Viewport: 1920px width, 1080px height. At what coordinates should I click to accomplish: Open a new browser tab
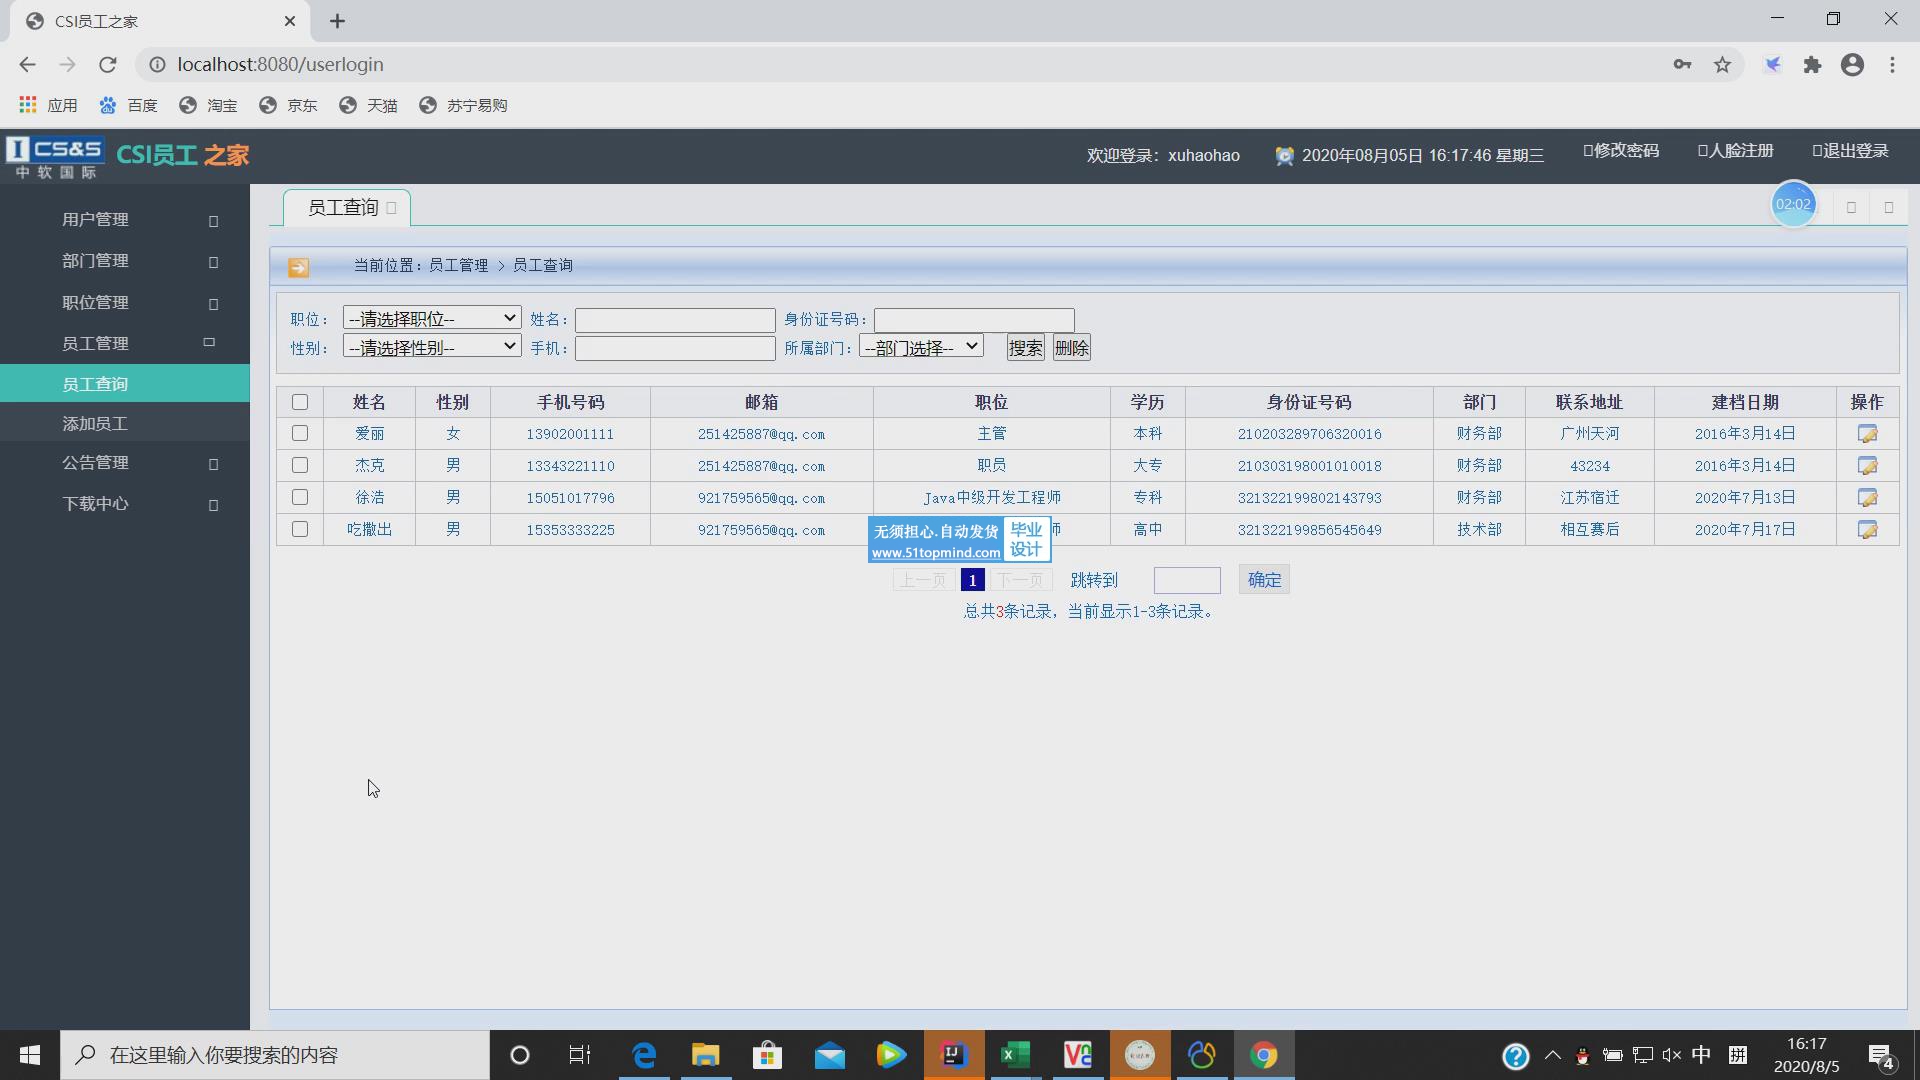click(x=337, y=21)
